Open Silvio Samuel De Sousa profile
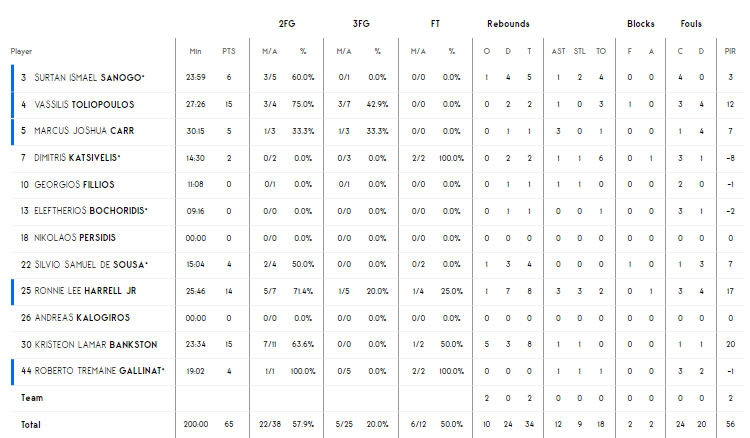 [91, 264]
